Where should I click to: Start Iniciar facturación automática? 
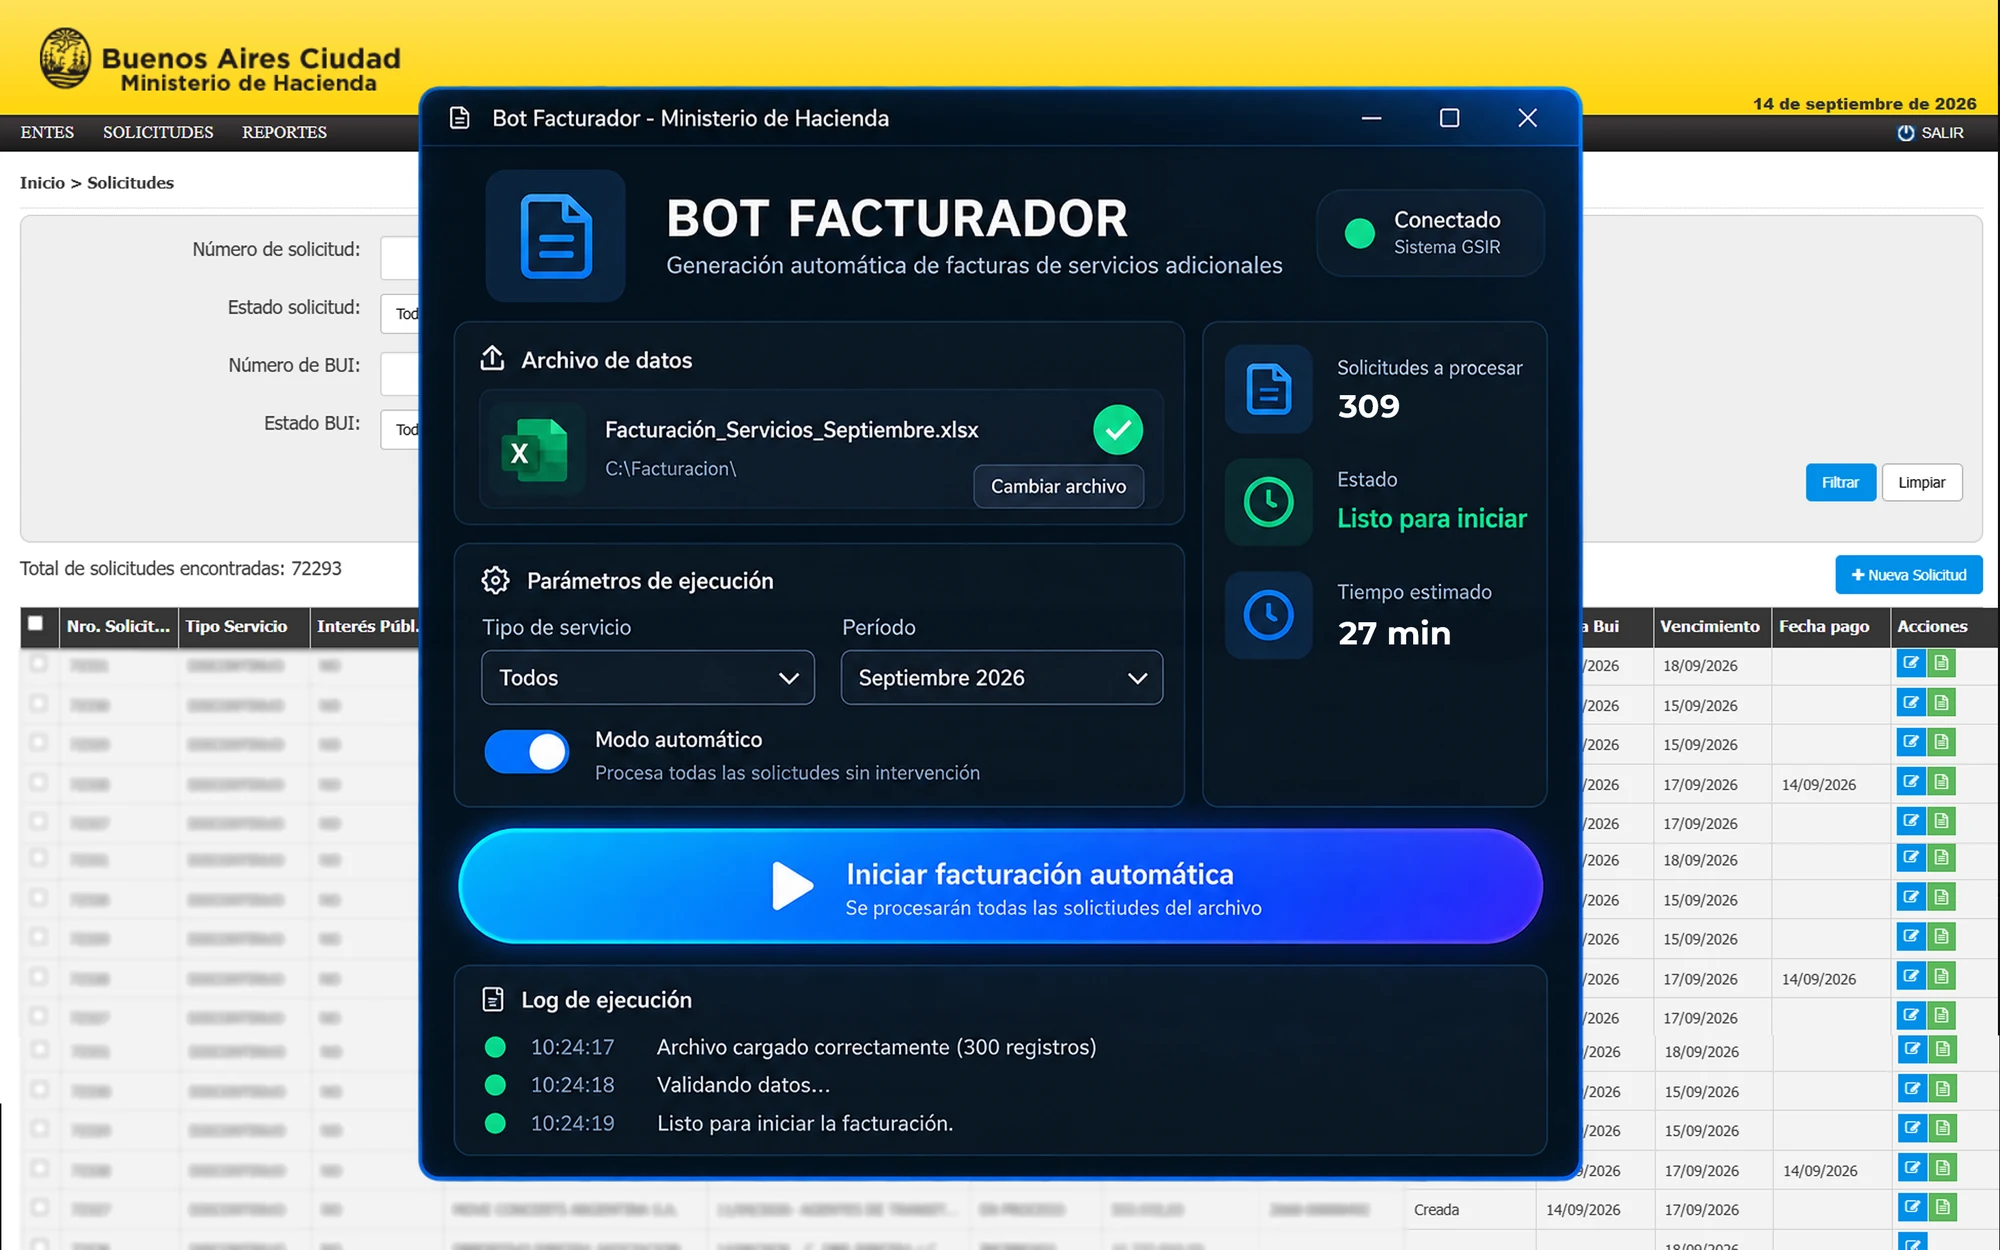point(1000,886)
